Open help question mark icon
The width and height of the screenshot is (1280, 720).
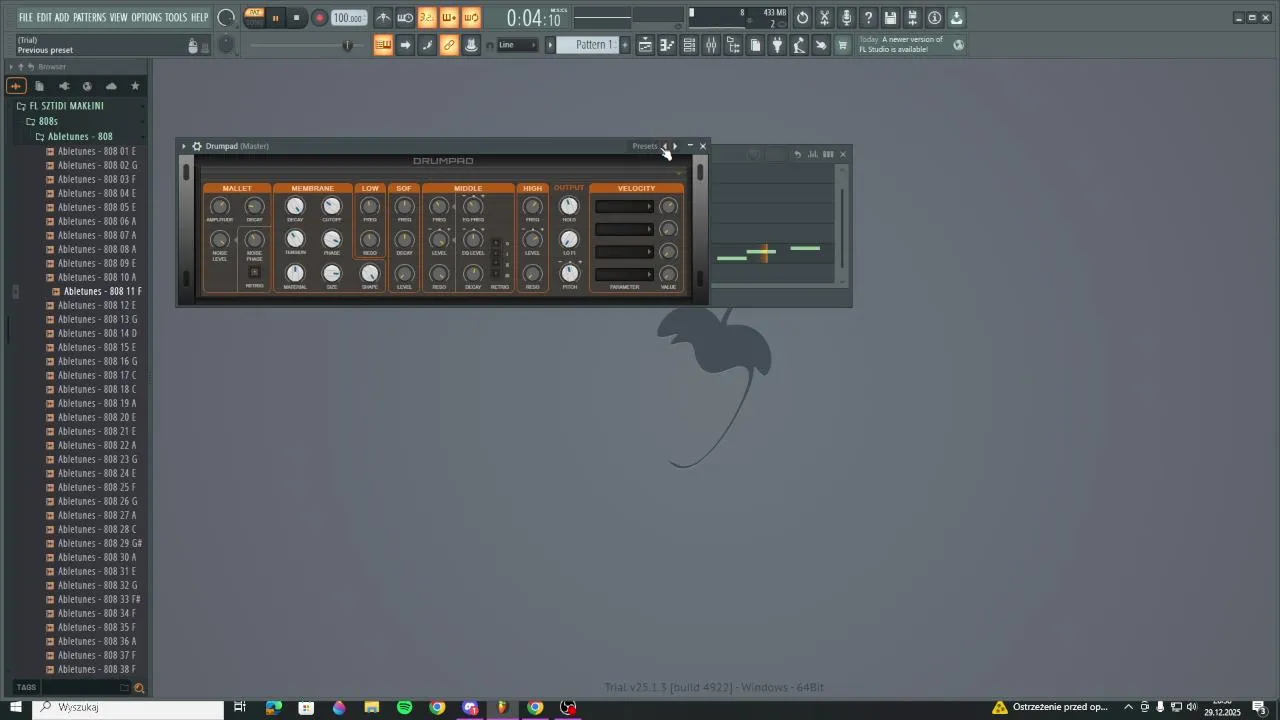click(x=868, y=18)
